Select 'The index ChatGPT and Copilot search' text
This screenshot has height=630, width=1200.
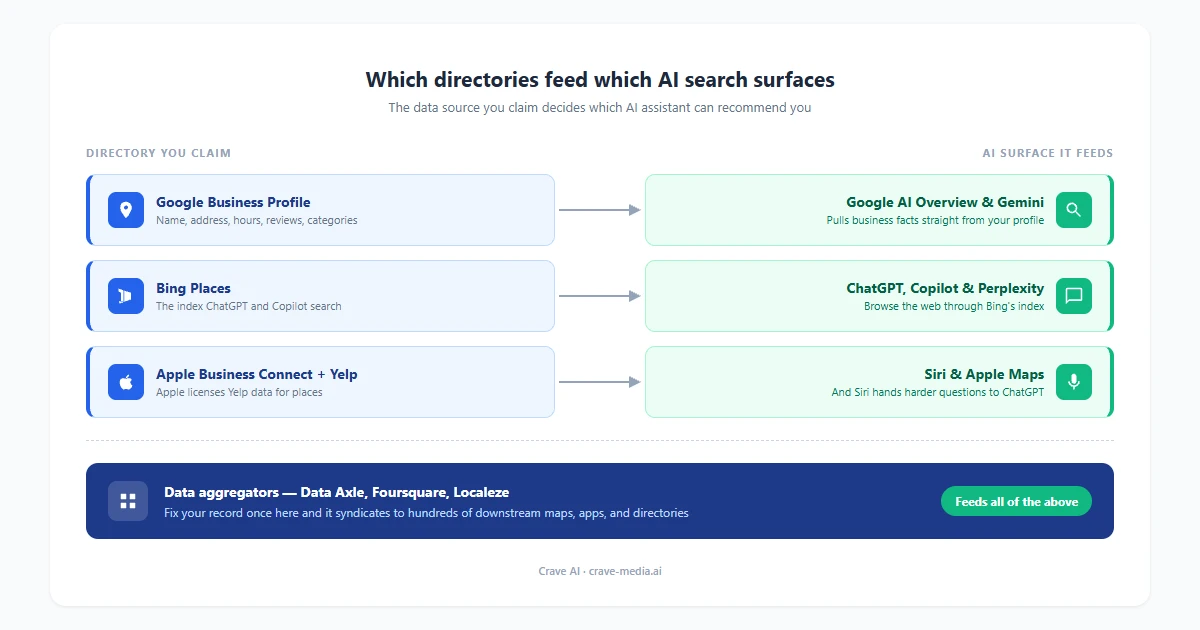tap(248, 306)
